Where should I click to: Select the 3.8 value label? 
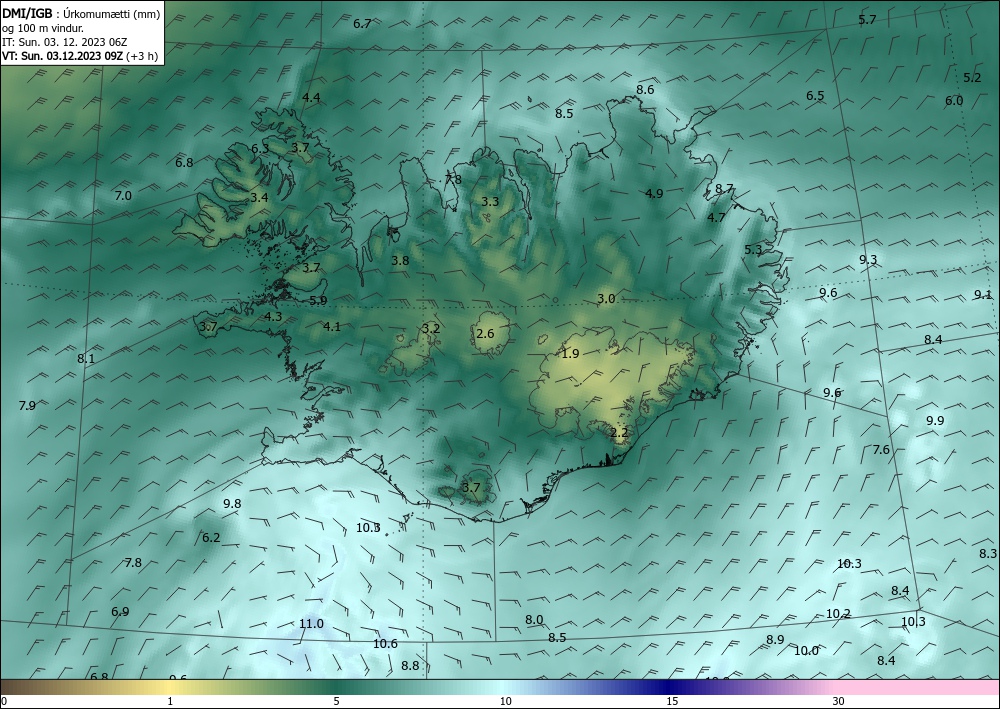click(401, 261)
